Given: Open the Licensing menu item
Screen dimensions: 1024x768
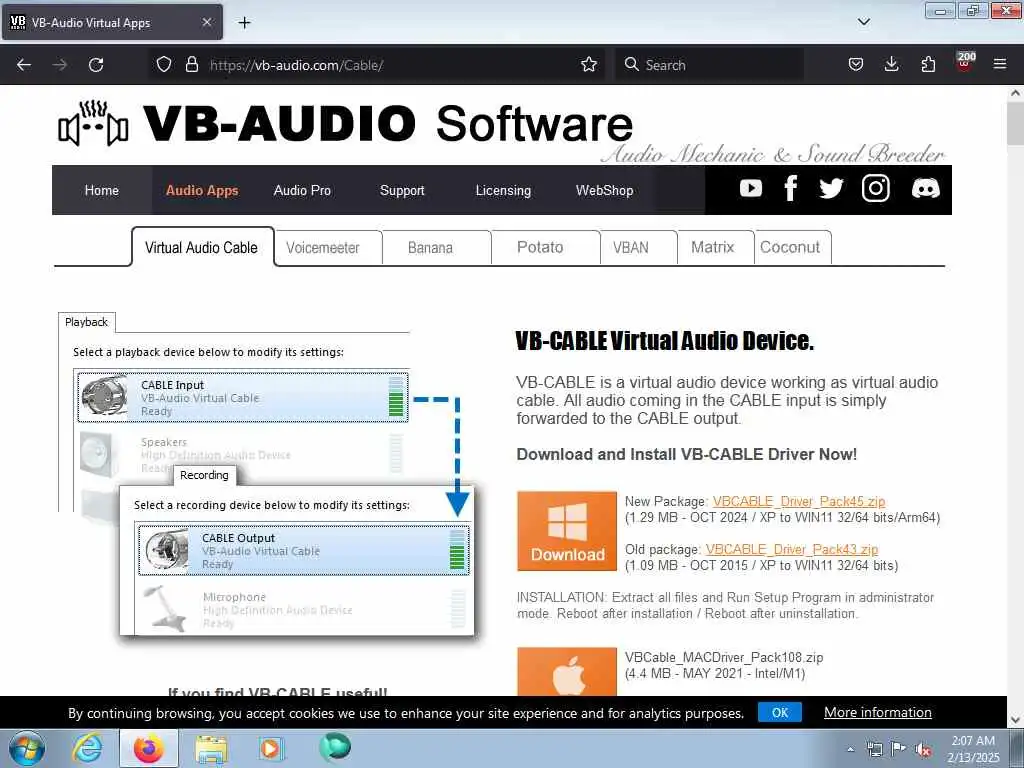Looking at the screenshot, I should point(503,190).
